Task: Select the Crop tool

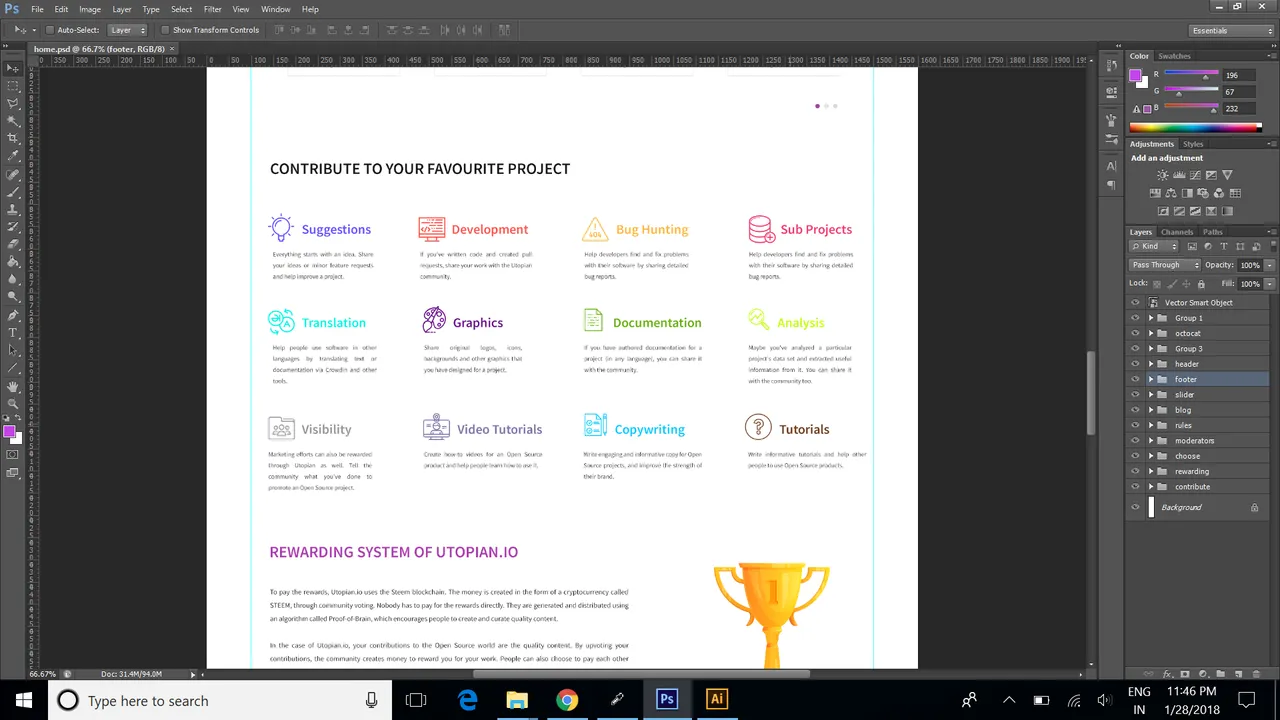Action: [12, 138]
